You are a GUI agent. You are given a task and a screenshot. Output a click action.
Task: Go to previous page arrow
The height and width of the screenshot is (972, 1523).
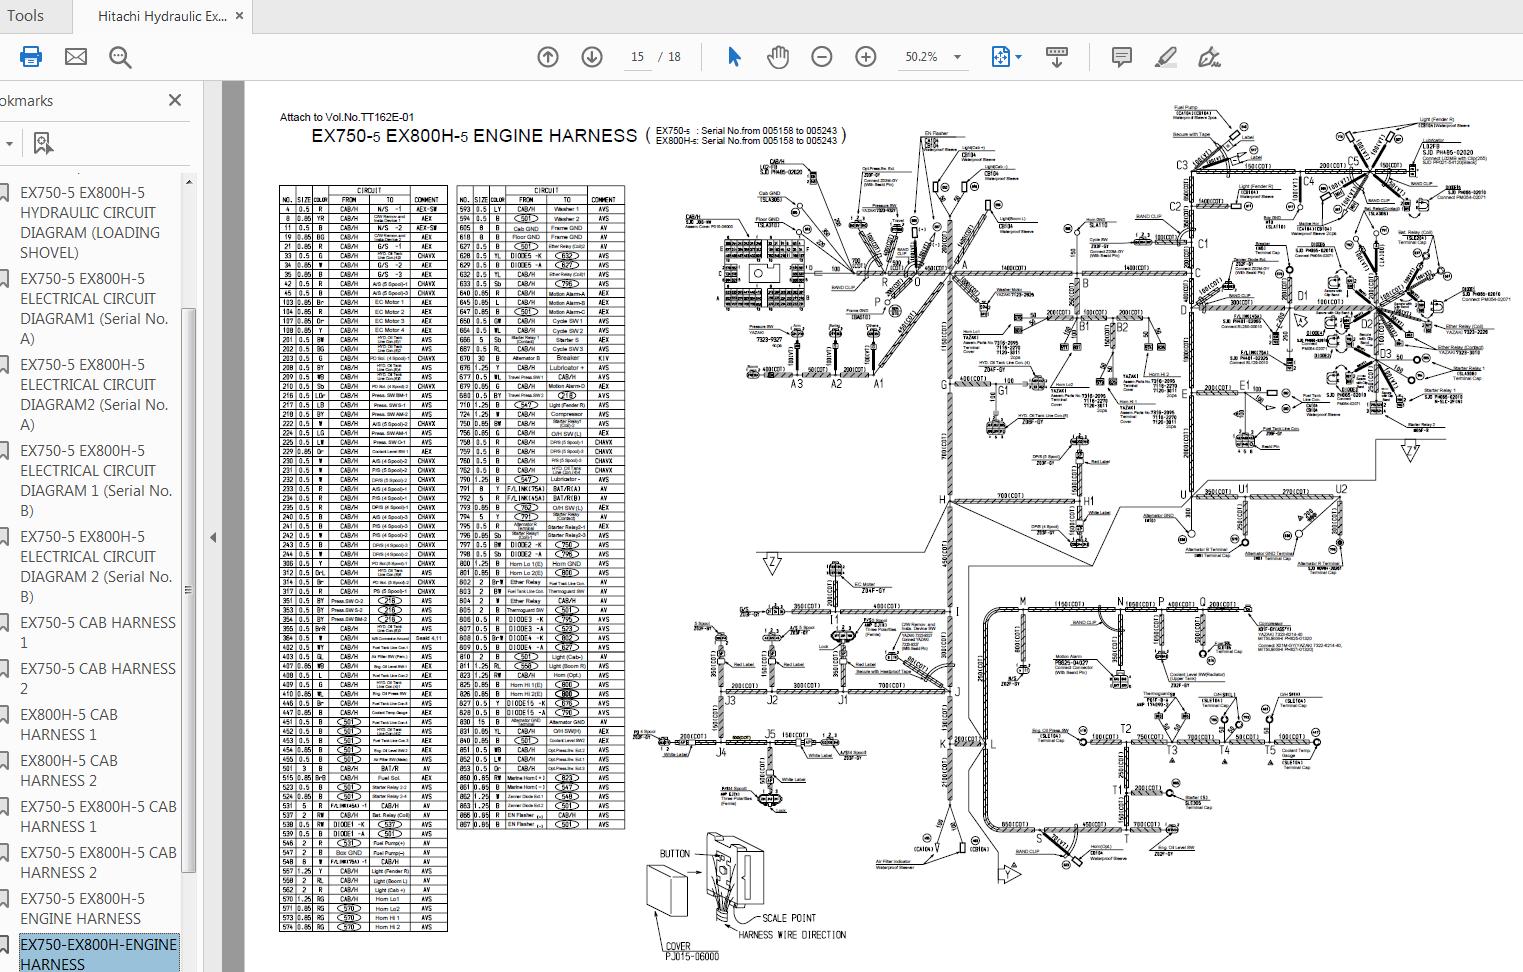(548, 57)
